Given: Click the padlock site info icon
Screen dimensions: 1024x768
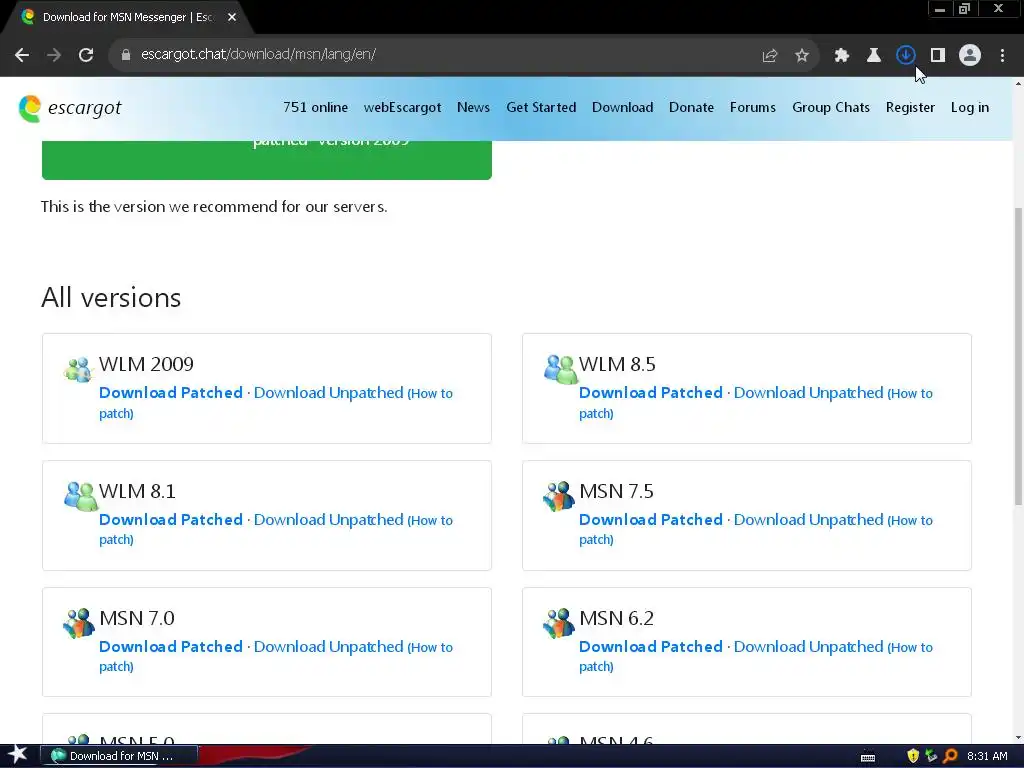Looking at the screenshot, I should tap(125, 55).
